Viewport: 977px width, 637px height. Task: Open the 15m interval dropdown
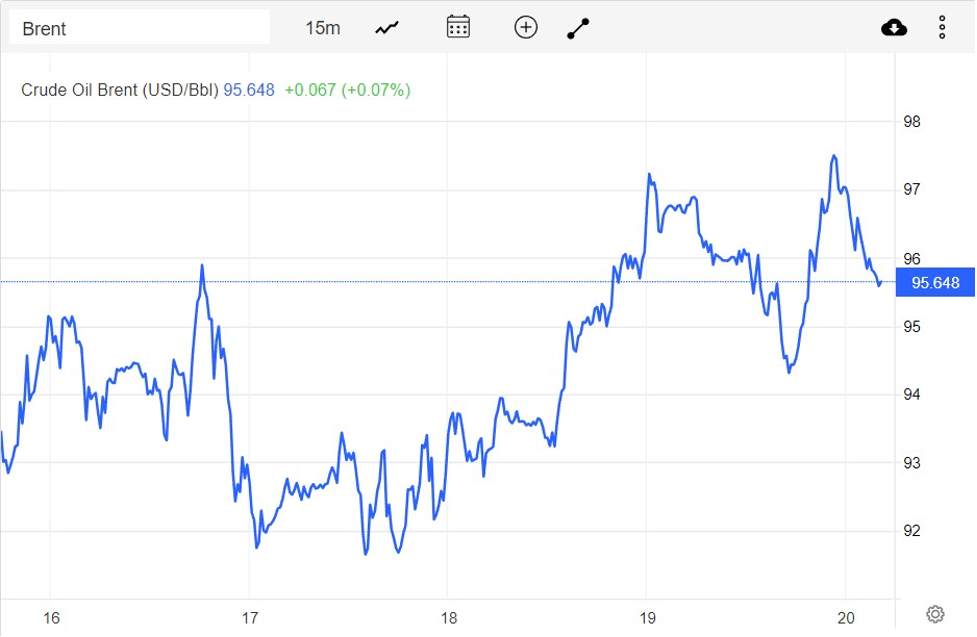[322, 28]
